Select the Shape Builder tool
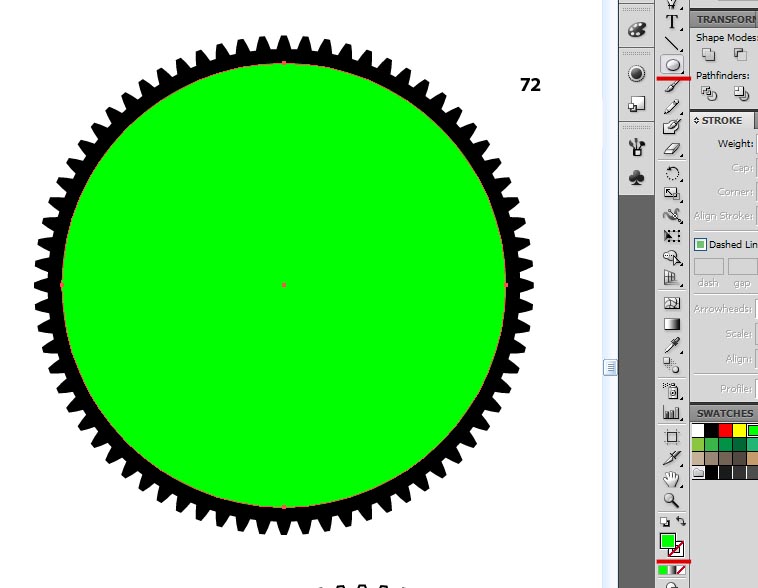This screenshot has width=758, height=588. point(672,257)
